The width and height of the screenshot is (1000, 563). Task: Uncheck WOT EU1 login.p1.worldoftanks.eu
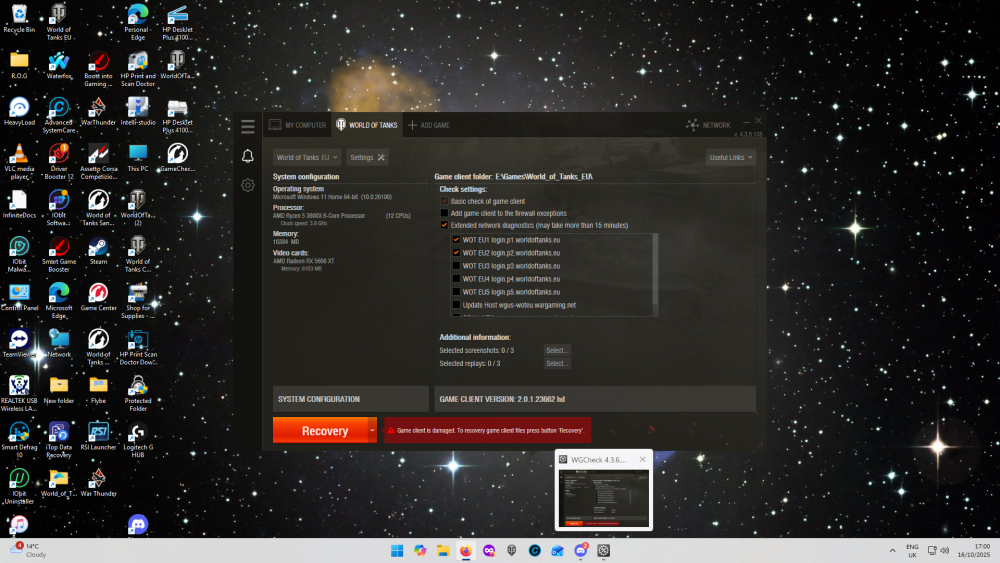pos(456,240)
